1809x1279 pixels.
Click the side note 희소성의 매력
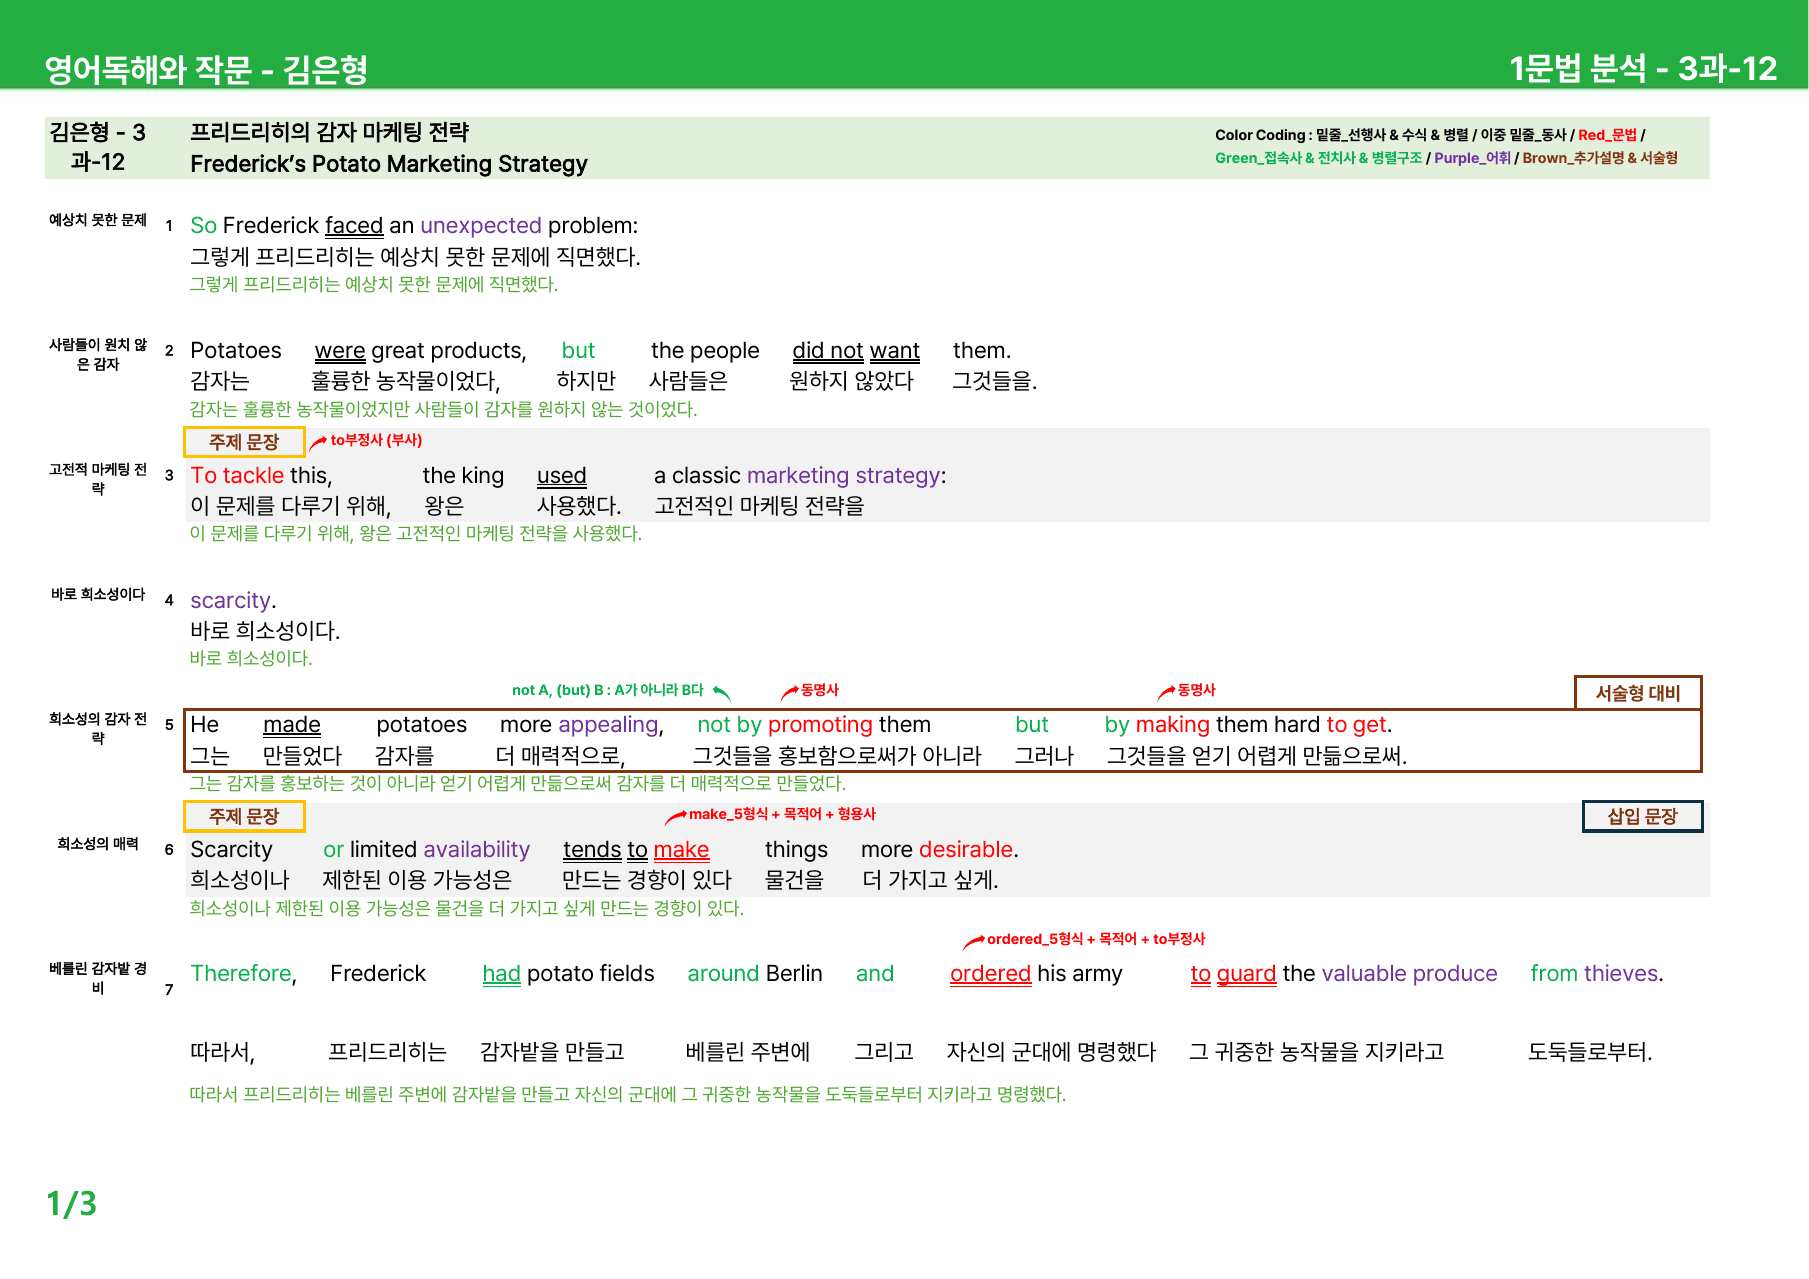[98, 844]
